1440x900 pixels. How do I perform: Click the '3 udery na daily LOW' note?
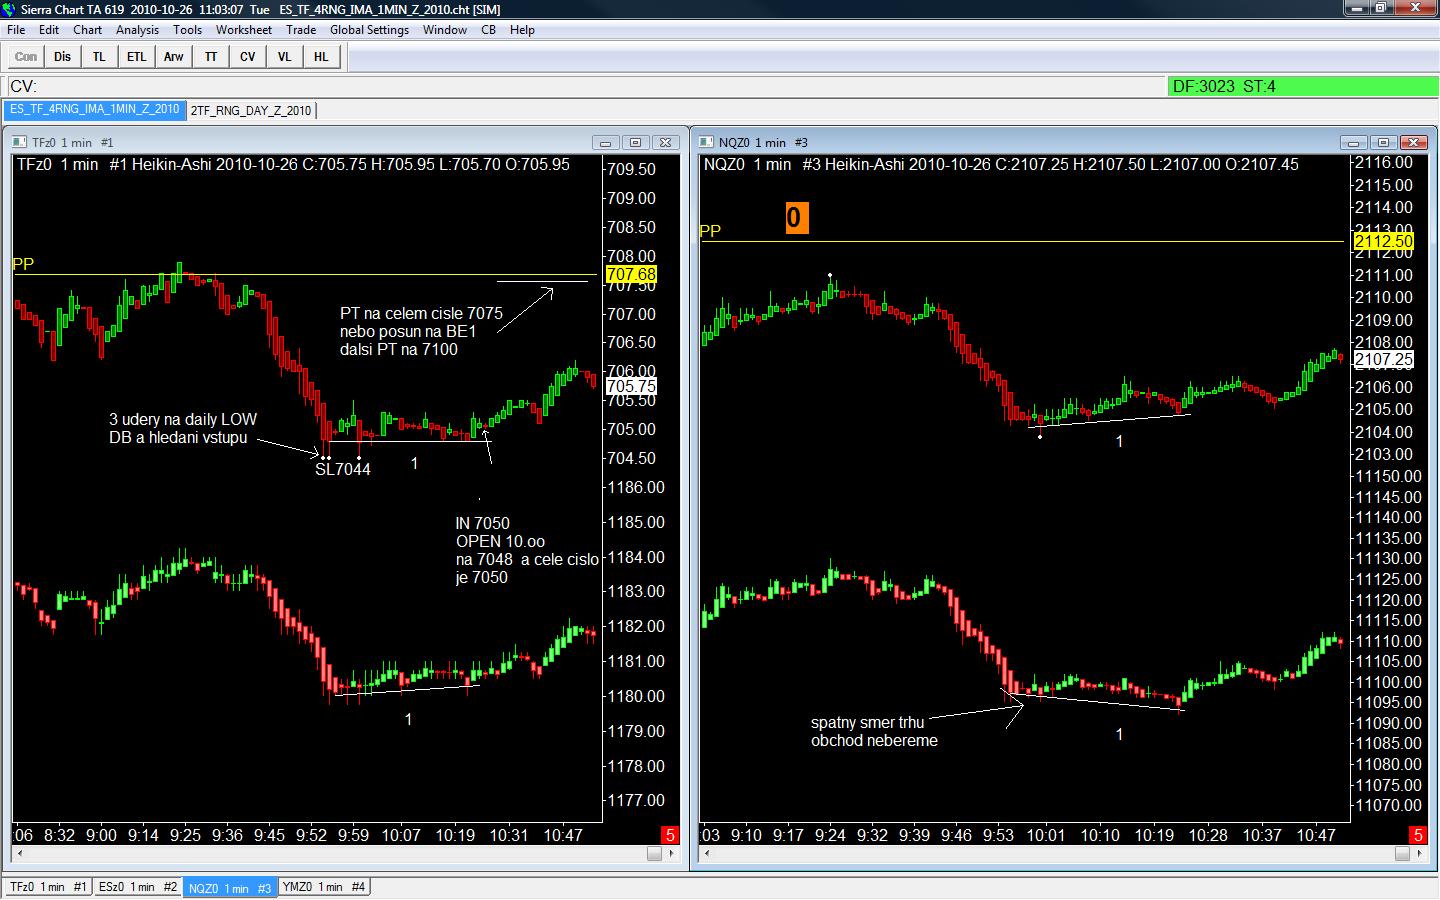tap(183, 420)
